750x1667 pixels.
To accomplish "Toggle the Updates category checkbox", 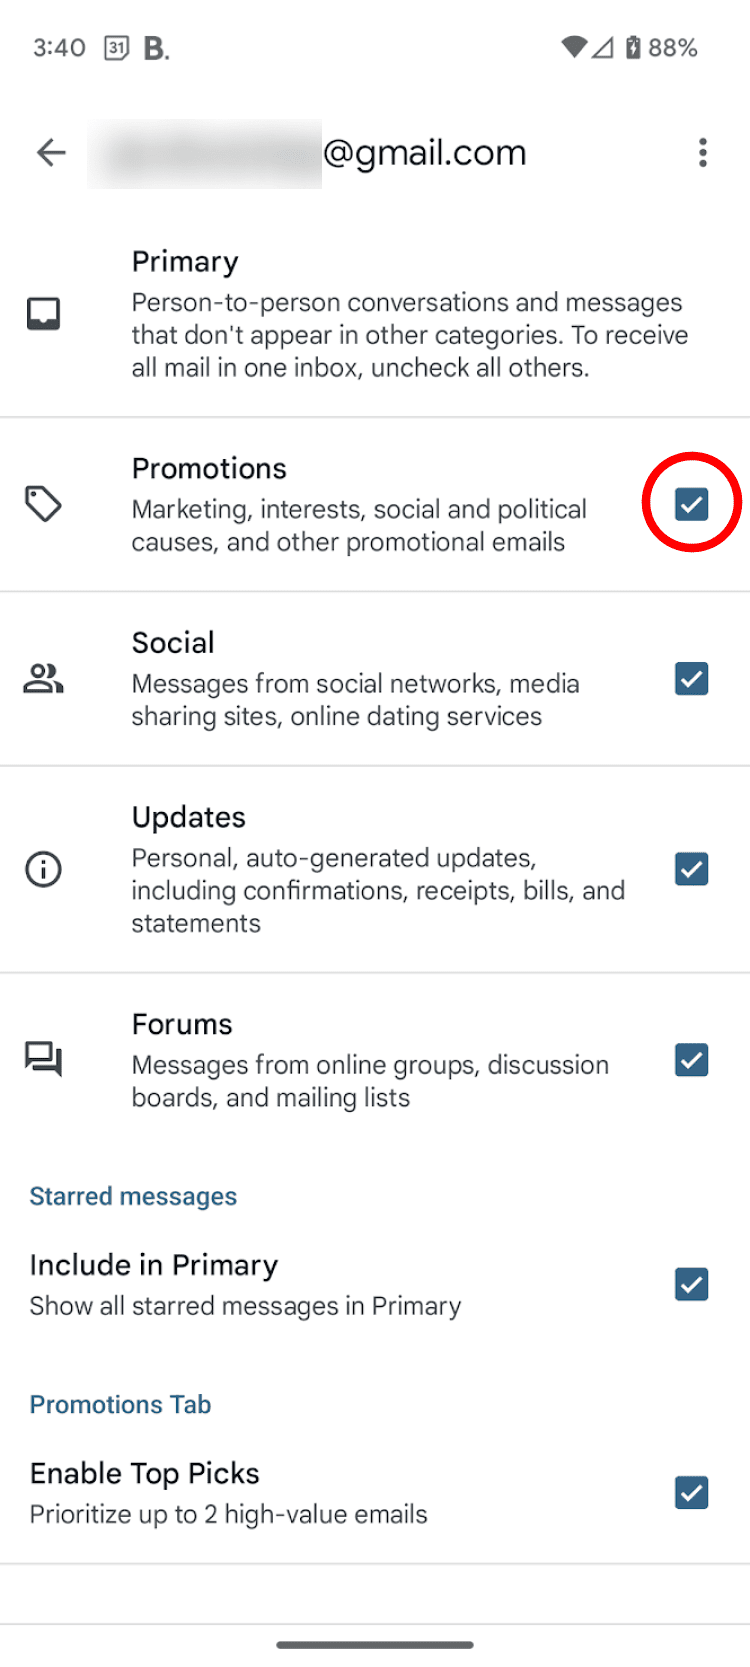I will click(x=691, y=869).
